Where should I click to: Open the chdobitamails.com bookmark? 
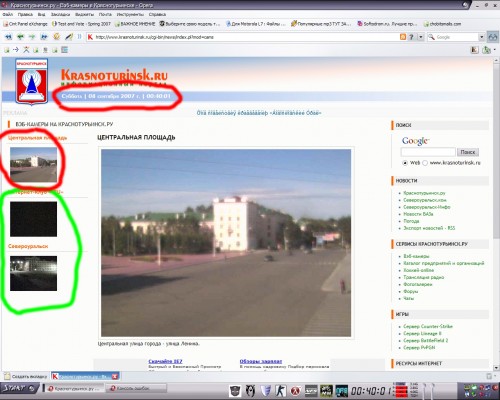tap(442, 24)
